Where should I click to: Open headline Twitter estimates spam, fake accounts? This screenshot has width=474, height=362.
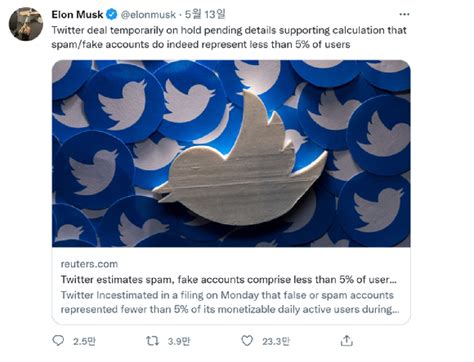(228, 279)
